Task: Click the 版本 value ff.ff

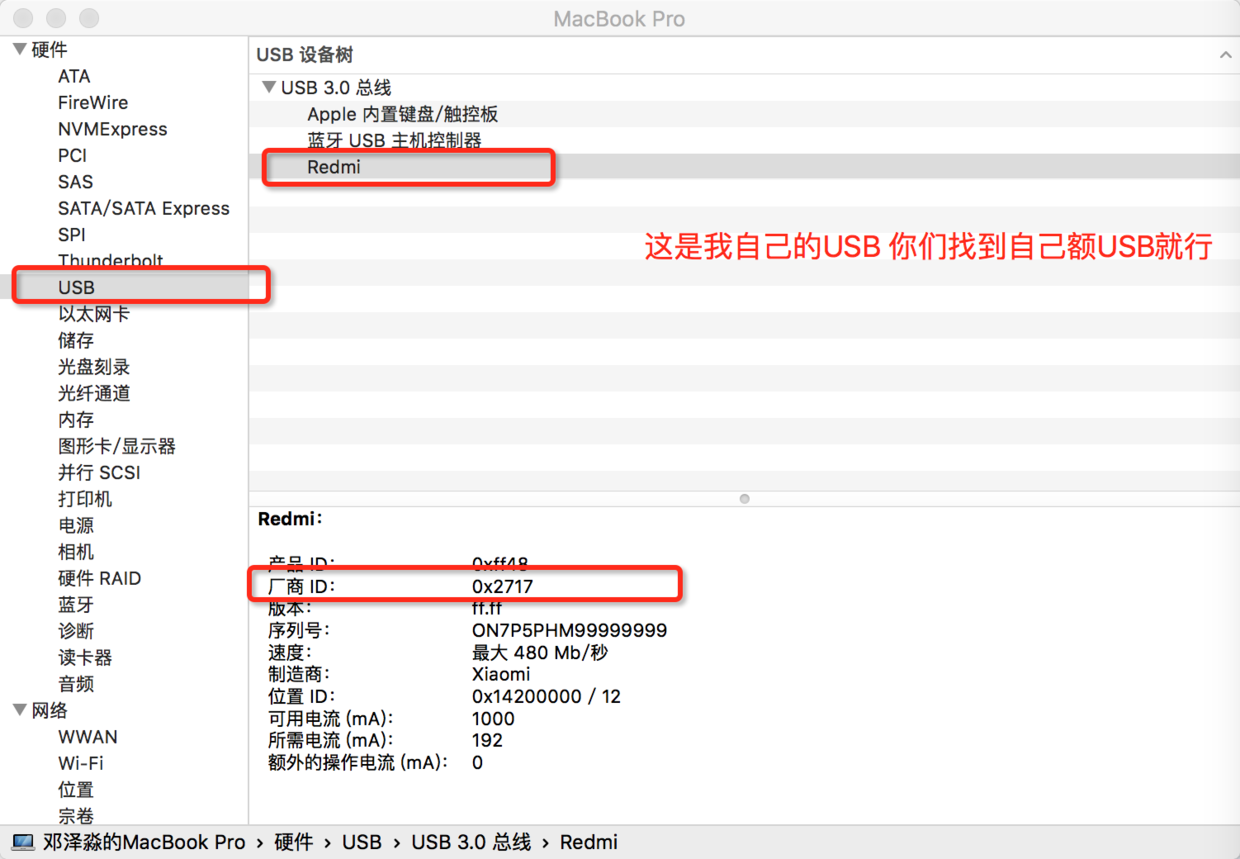Action: (x=487, y=608)
